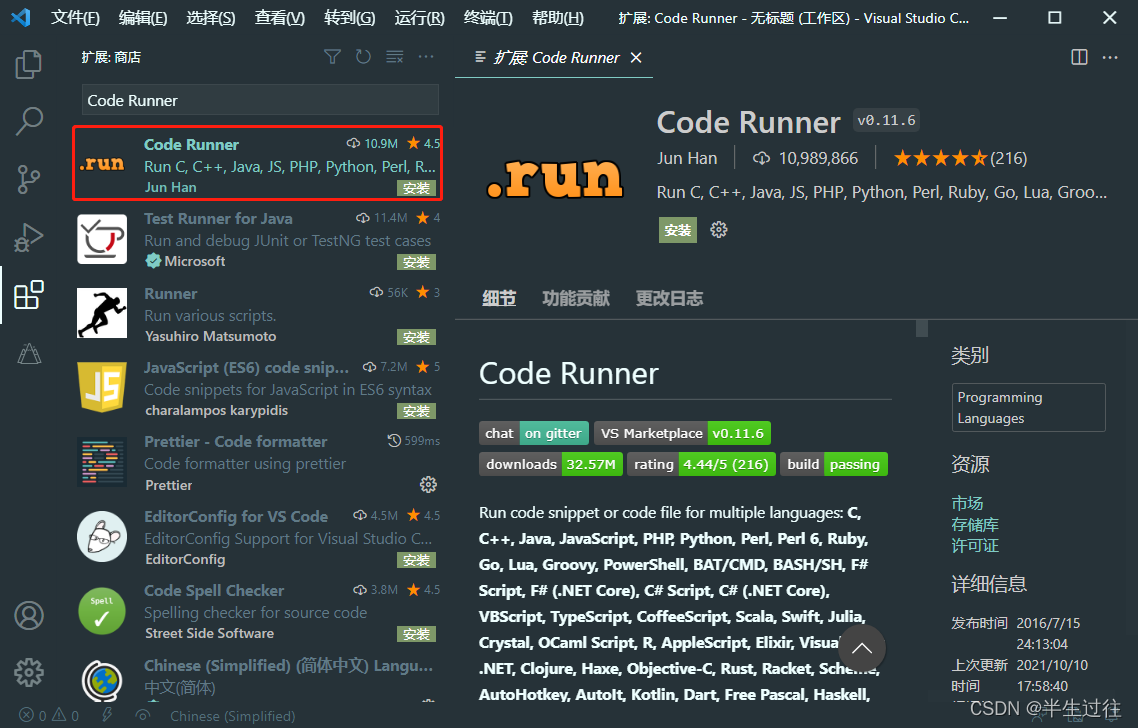Open the Manage gear in activity bar
Image resolution: width=1138 pixels, height=728 pixels.
pyautogui.click(x=28, y=673)
